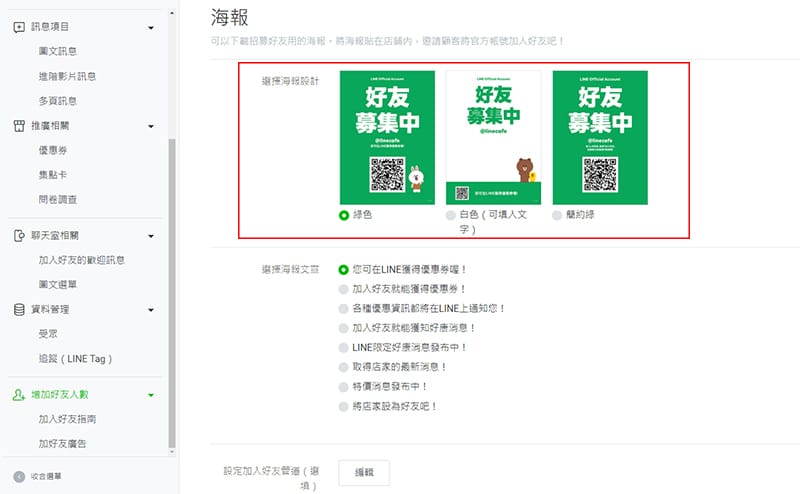The width and height of the screenshot is (800, 494).
Task: Click the 海報 page heading
Action: click(230, 17)
